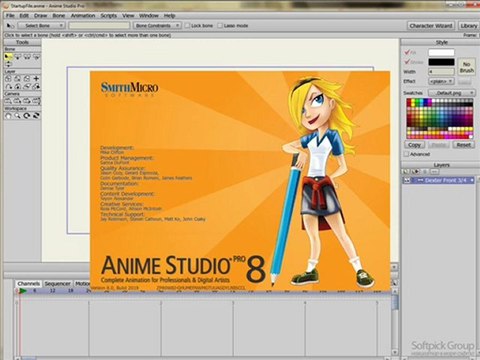Image resolution: width=480 pixels, height=360 pixels.
Task: Click the Delete Layer icon in Layers panel
Action: [425, 171]
